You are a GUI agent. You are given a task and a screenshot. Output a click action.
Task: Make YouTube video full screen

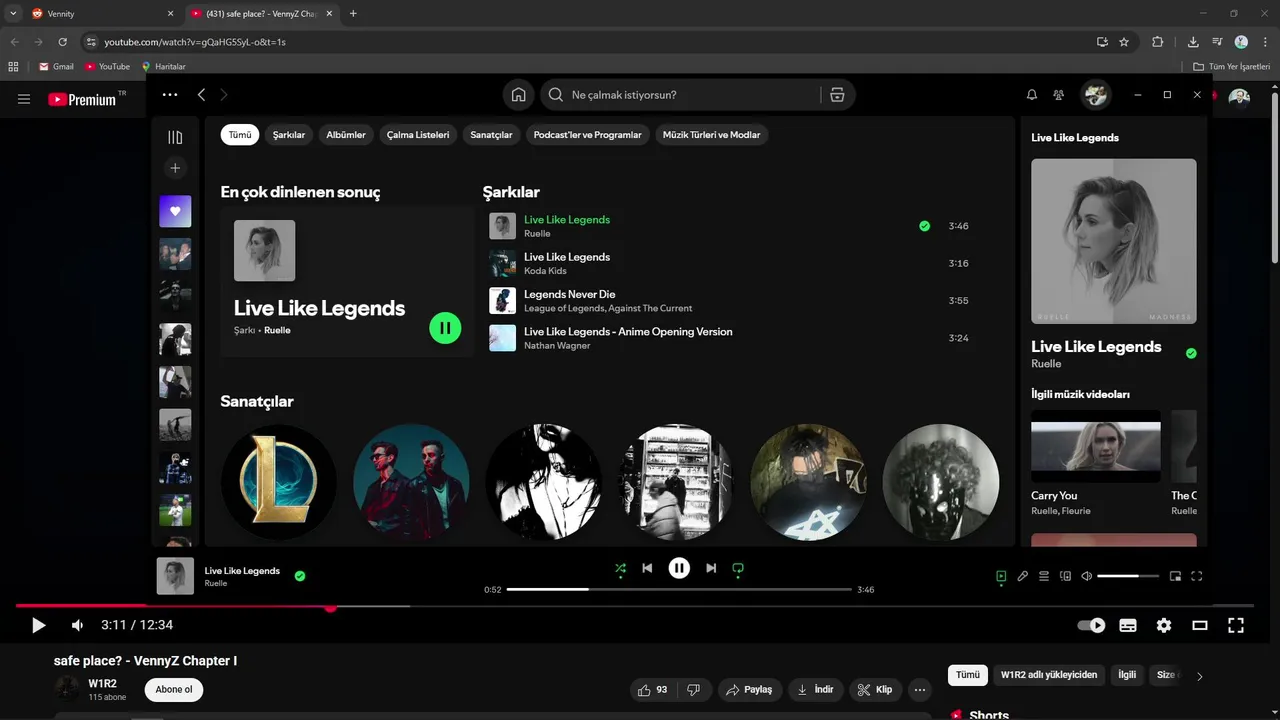click(x=1236, y=625)
